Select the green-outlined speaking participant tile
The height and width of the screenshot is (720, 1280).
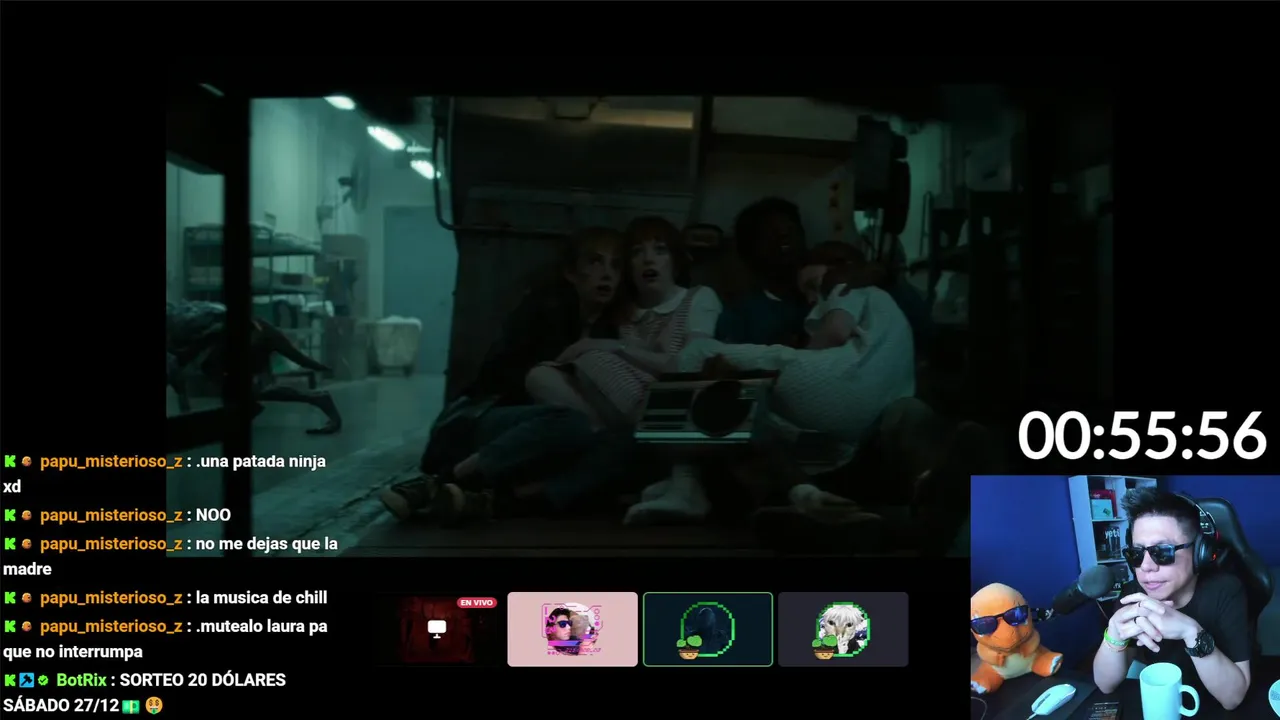(x=708, y=629)
